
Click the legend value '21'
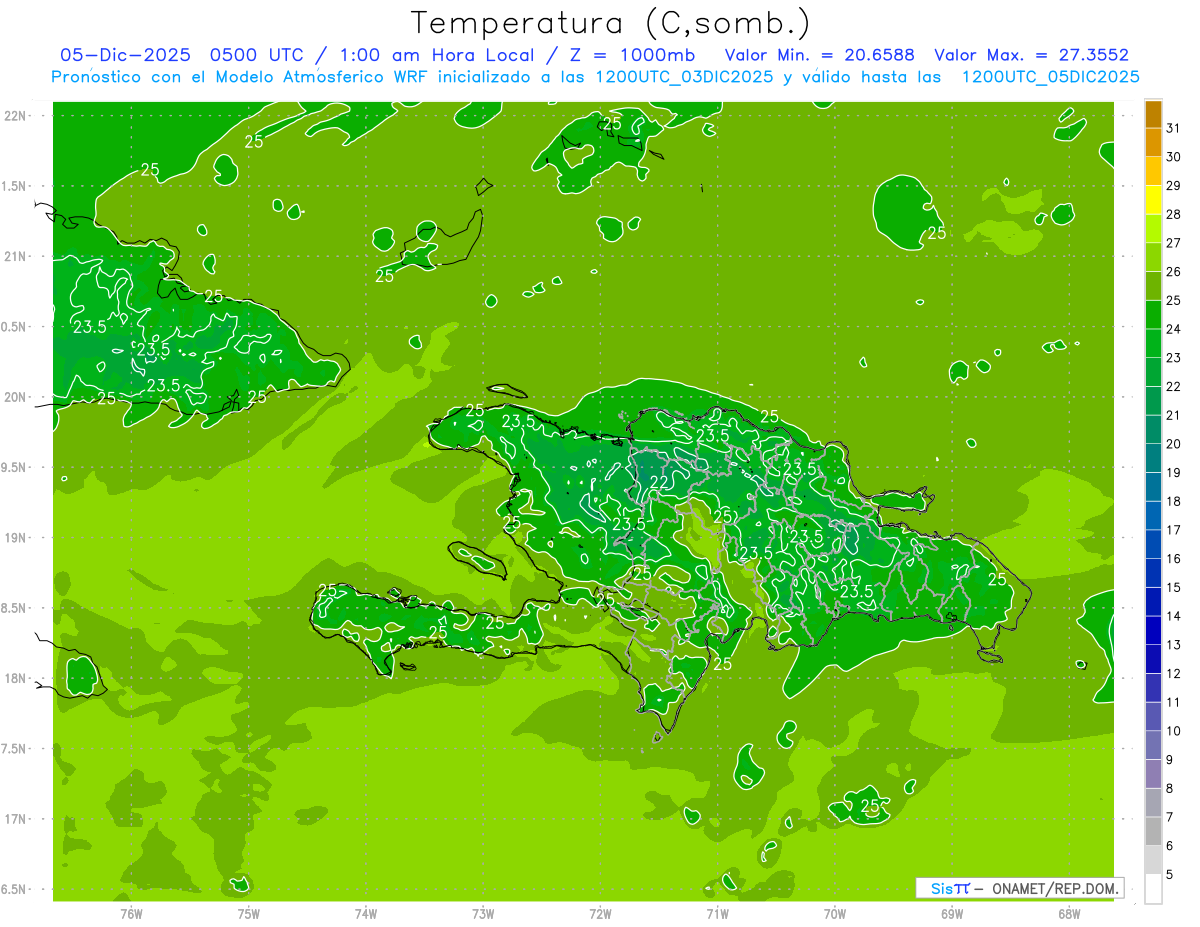point(1173,415)
